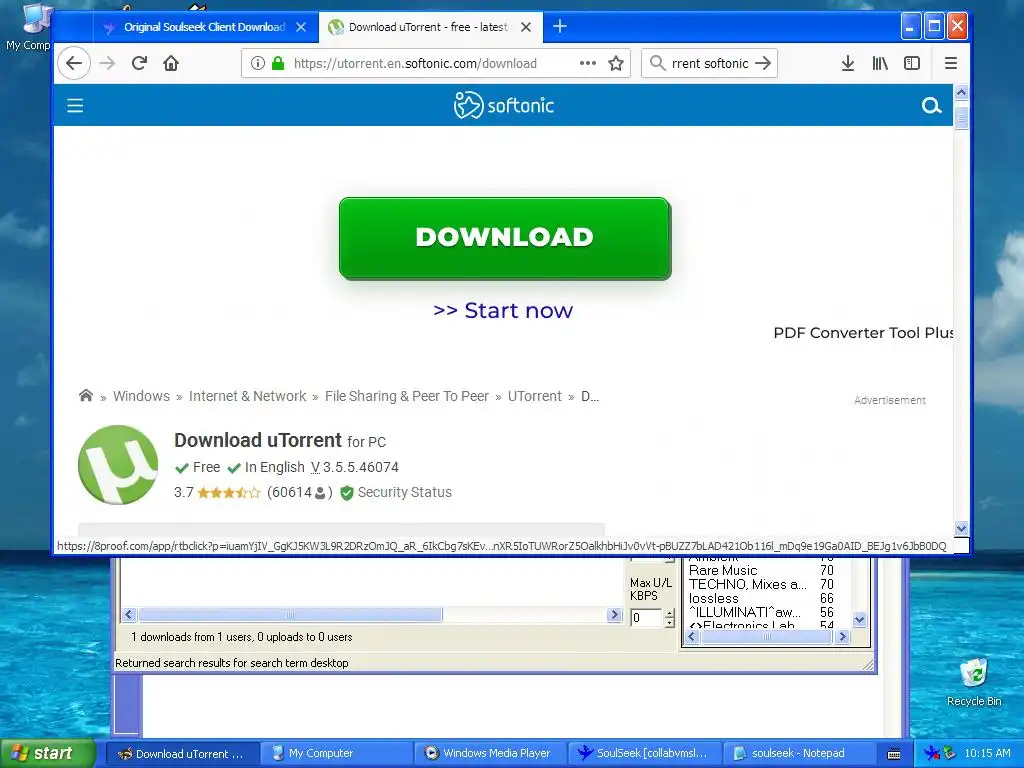Screen dimensions: 1024x768
Task: Close the Download uTorrent tab
Action: coord(526,27)
